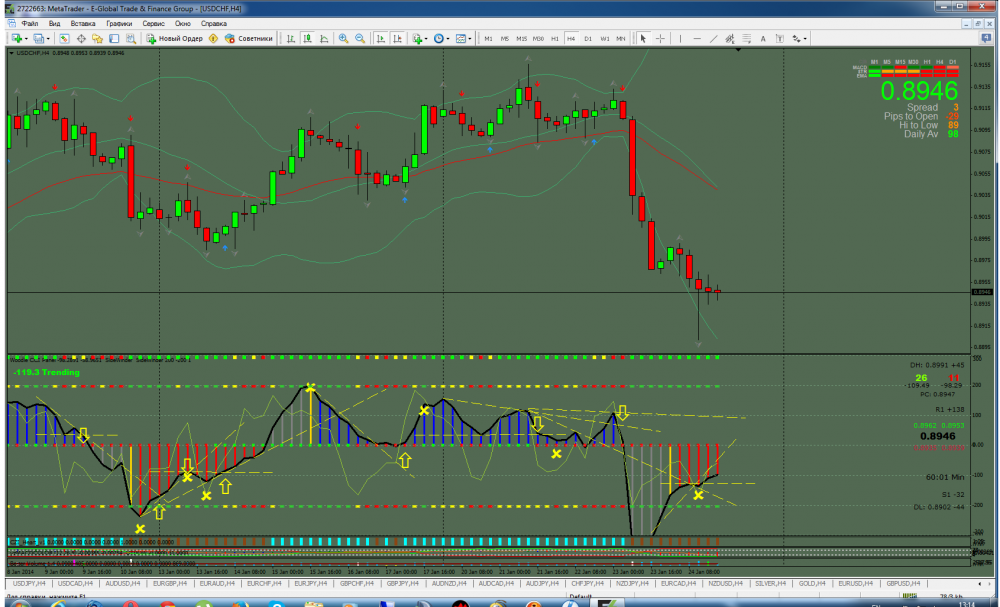Screen dimensions: 1000x607
Task: Toggle the Data Window crosshair-target icon
Action: point(81,38)
